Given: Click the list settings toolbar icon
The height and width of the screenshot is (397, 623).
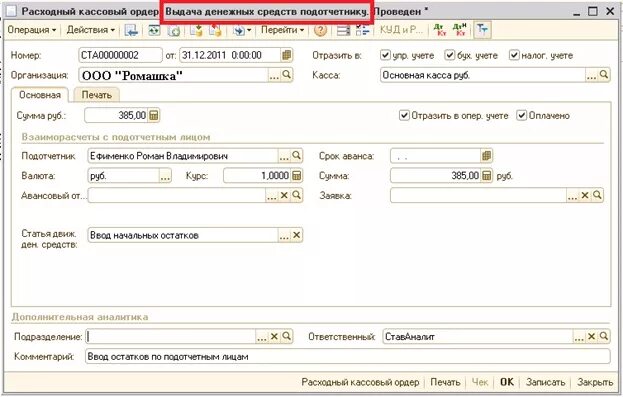Looking at the screenshot, I should tap(343, 30).
